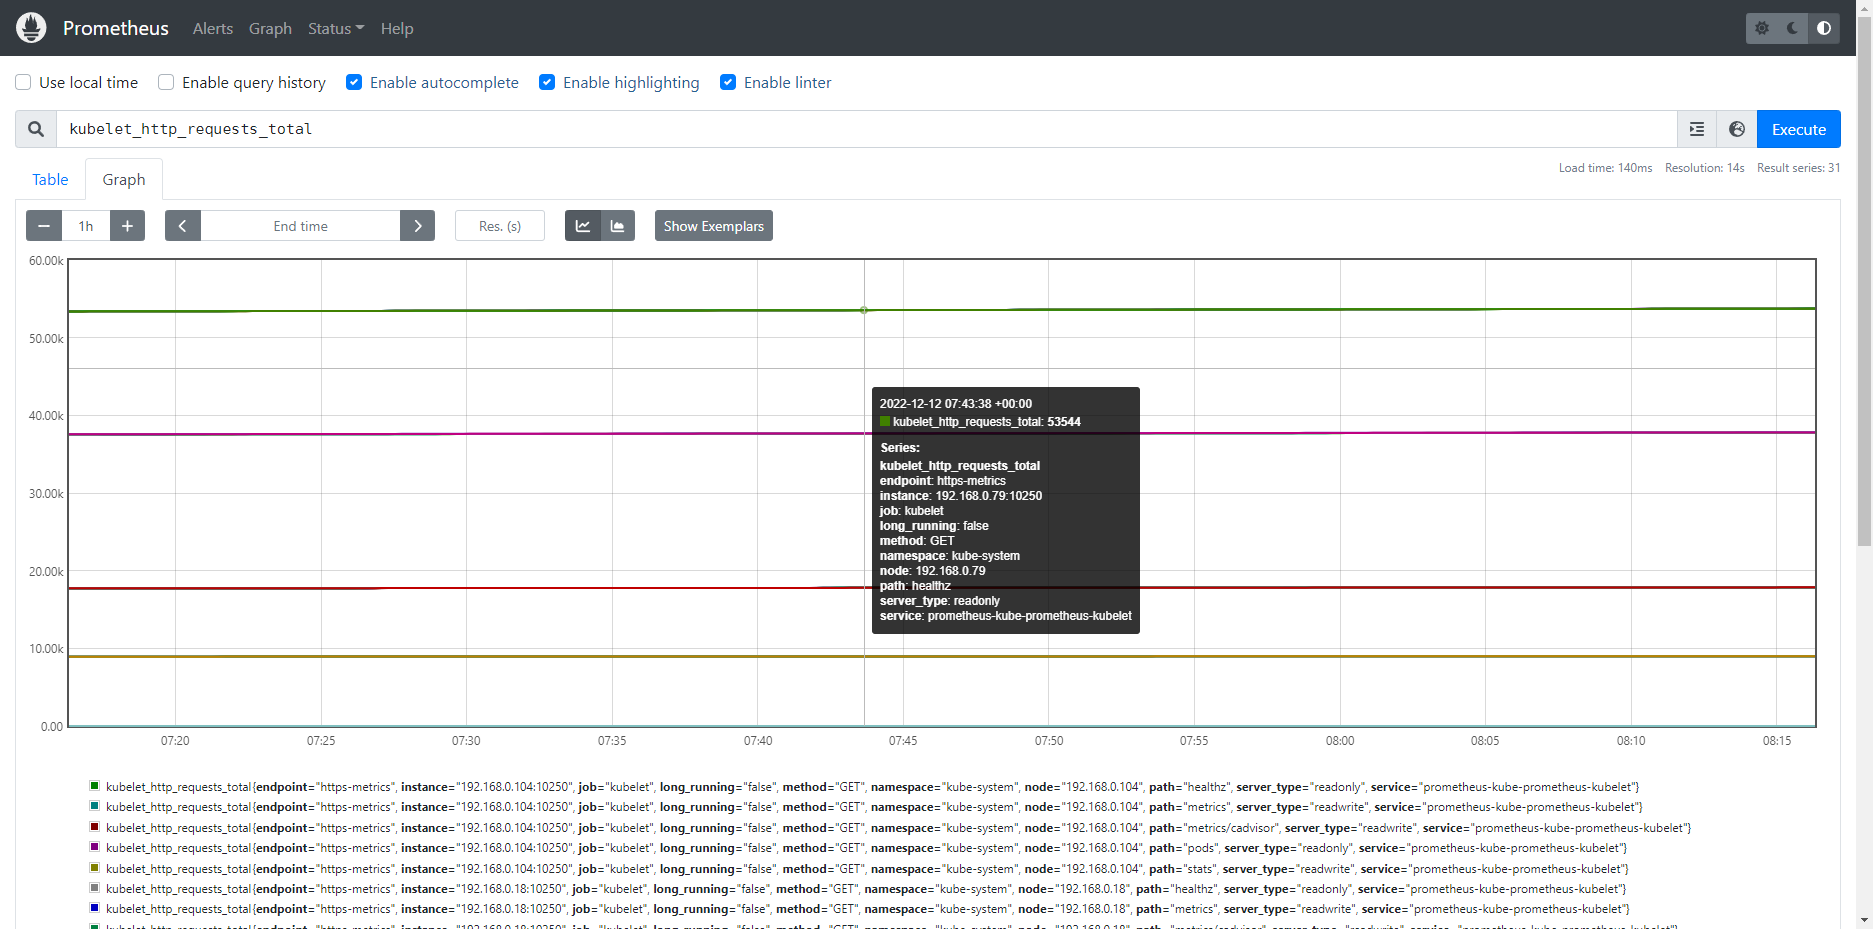Viewport: 1873px width, 929px height.
Task: Click blue swatch of 192.168.0.18 metrics series
Action: coord(94,908)
